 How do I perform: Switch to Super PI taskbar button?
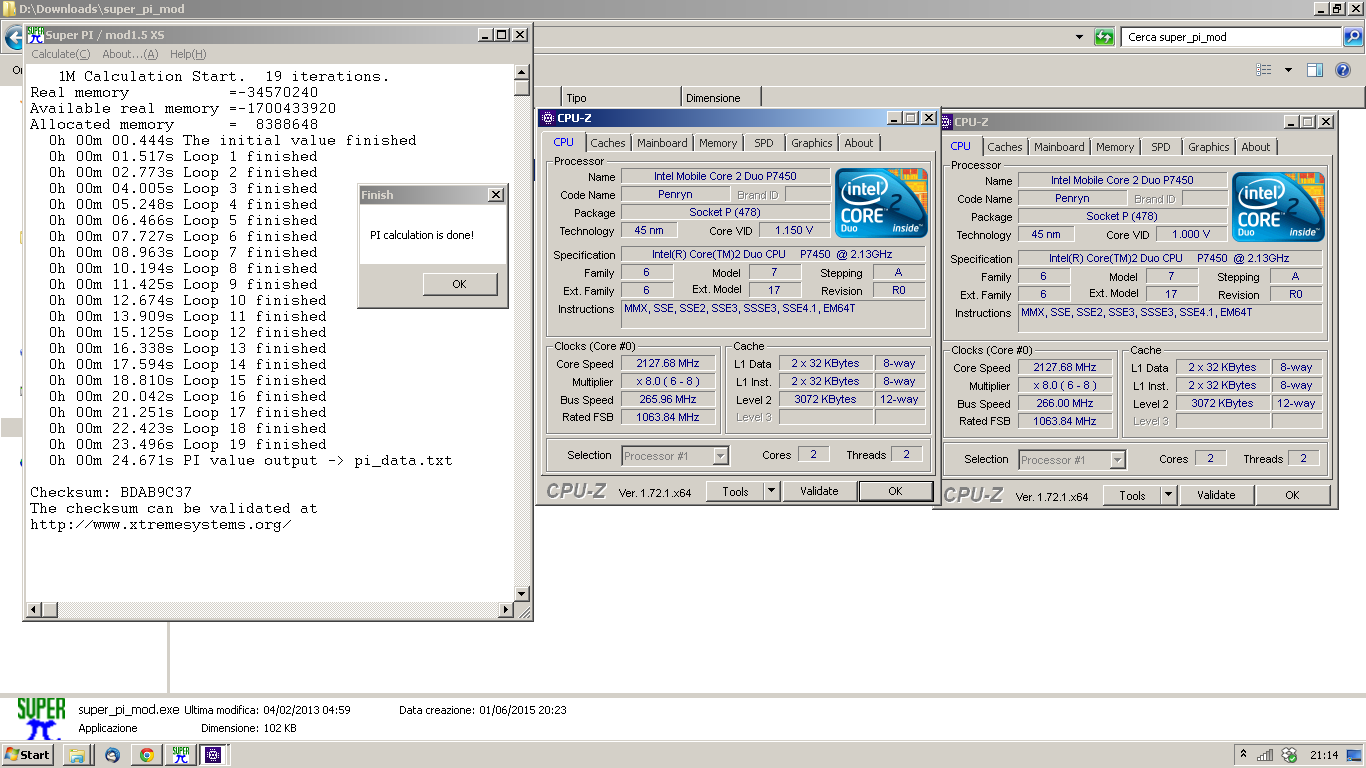[181, 754]
